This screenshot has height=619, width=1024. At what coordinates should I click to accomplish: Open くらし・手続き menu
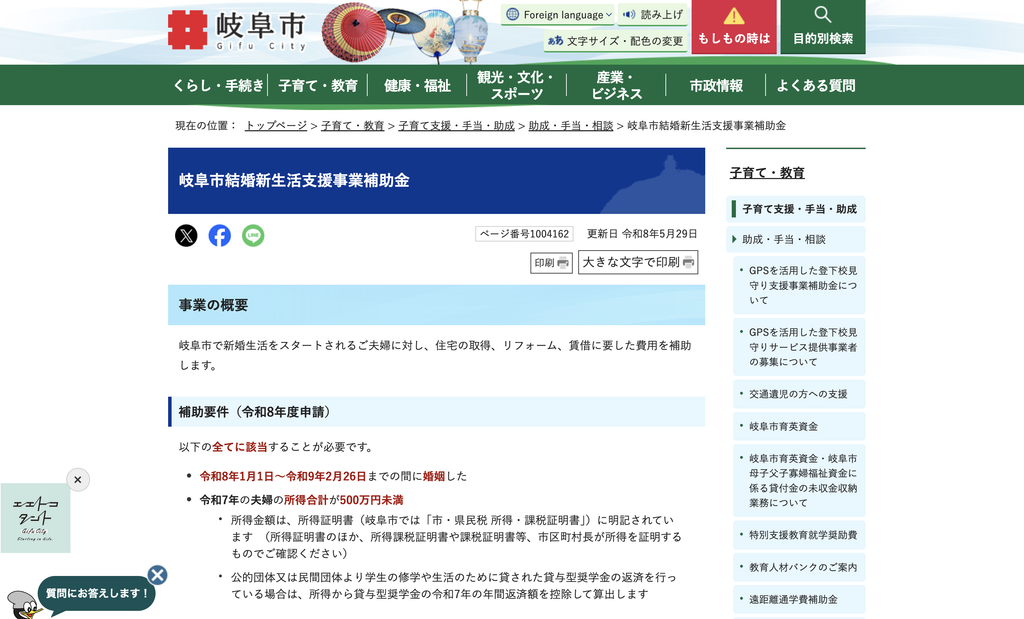coord(218,86)
